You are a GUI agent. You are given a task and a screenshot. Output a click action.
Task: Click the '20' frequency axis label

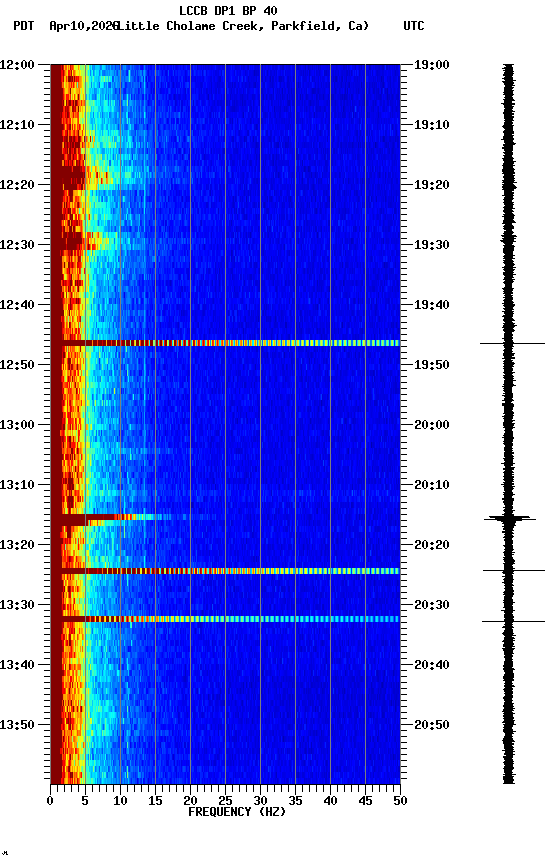190,801
